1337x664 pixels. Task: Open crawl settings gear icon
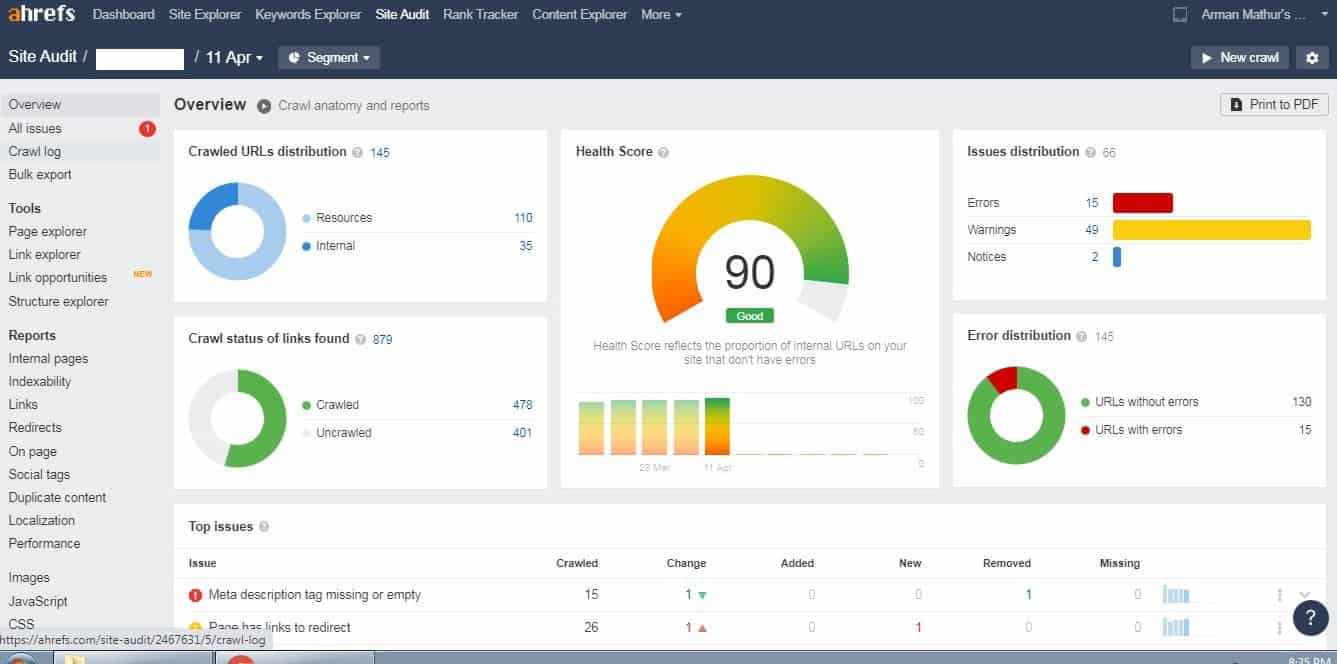[1313, 58]
